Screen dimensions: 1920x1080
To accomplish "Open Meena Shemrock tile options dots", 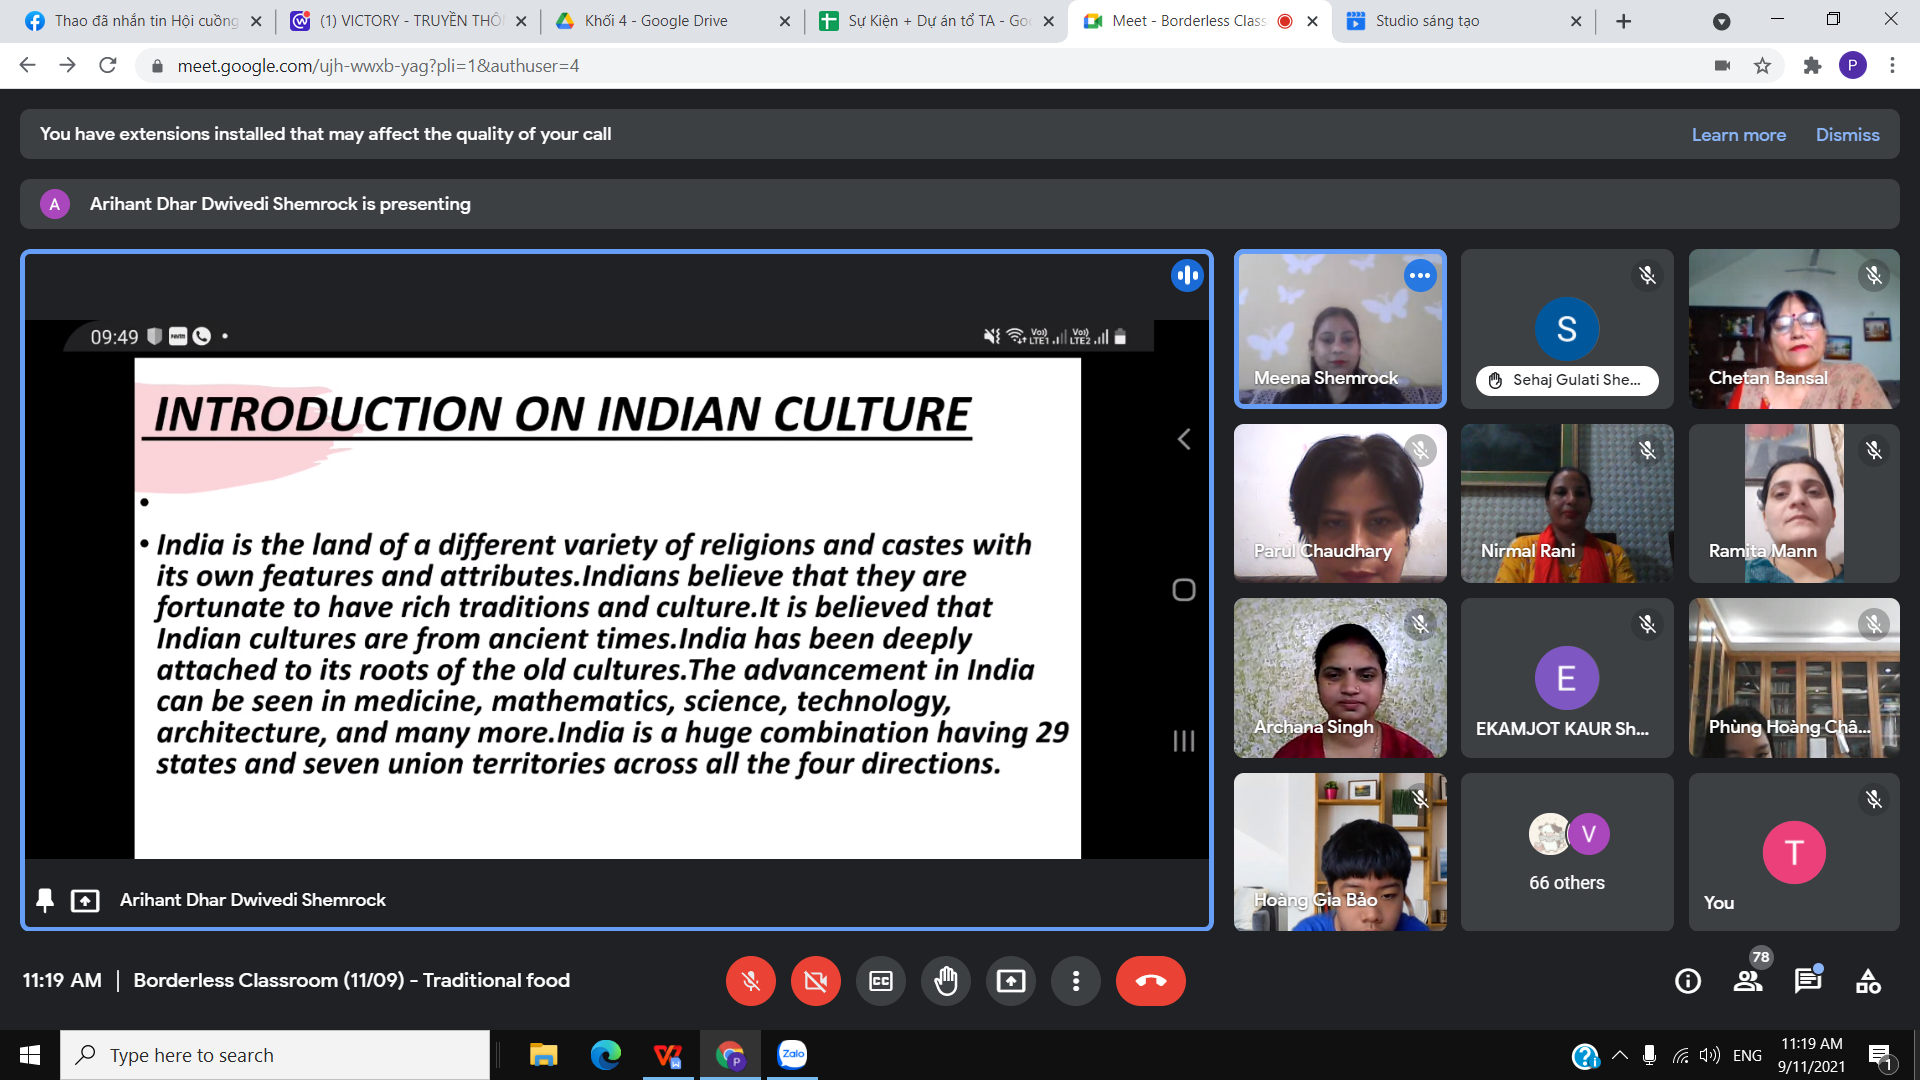I will (x=1419, y=276).
